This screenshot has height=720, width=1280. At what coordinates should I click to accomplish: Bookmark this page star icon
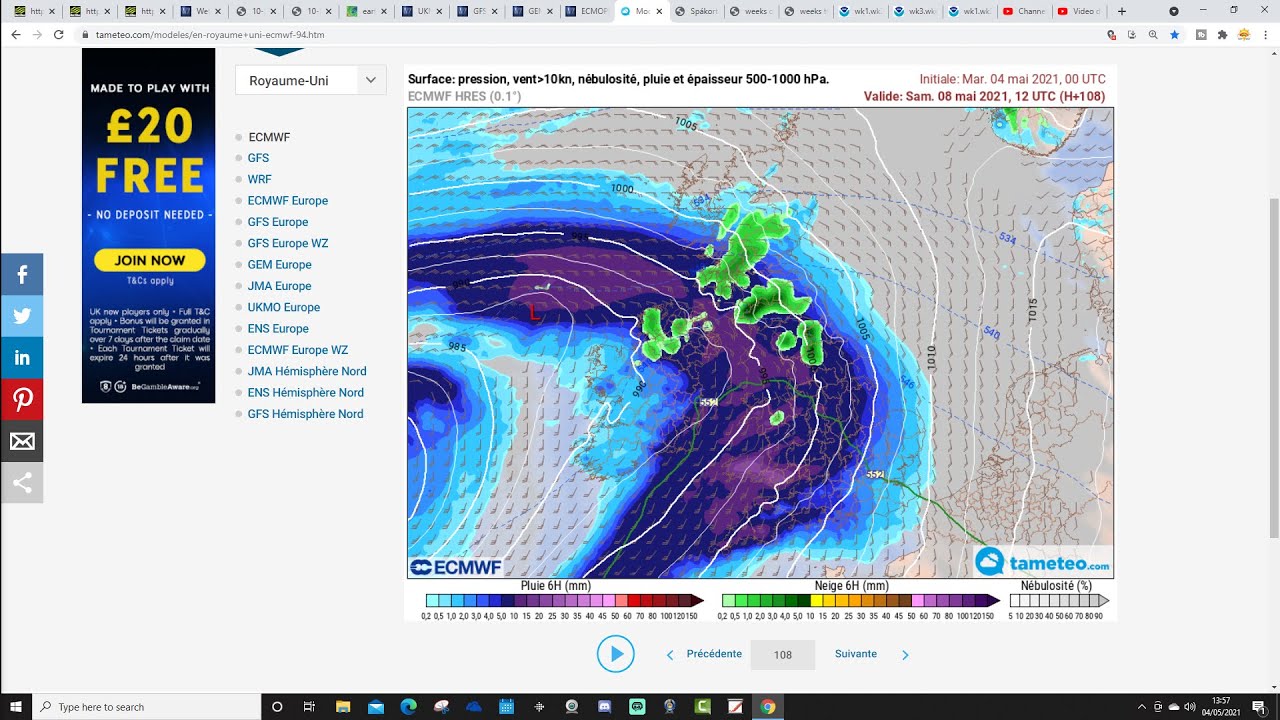(1175, 34)
